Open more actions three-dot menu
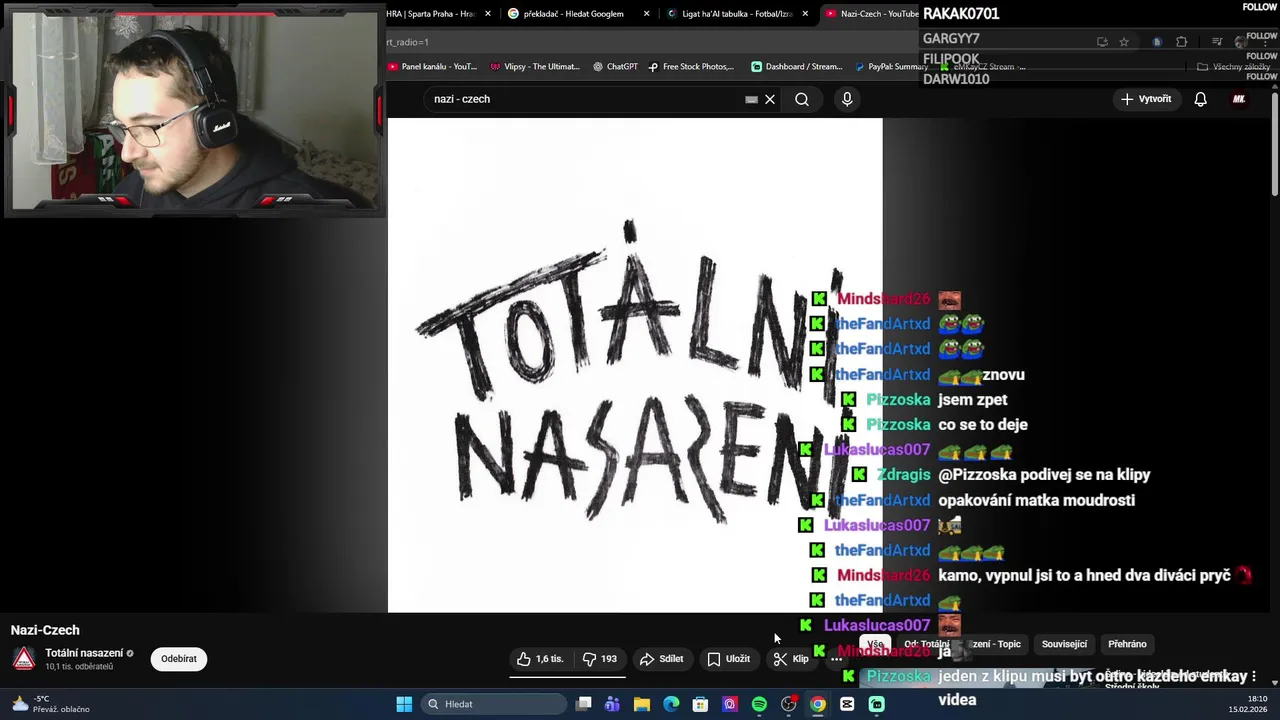 click(836, 659)
